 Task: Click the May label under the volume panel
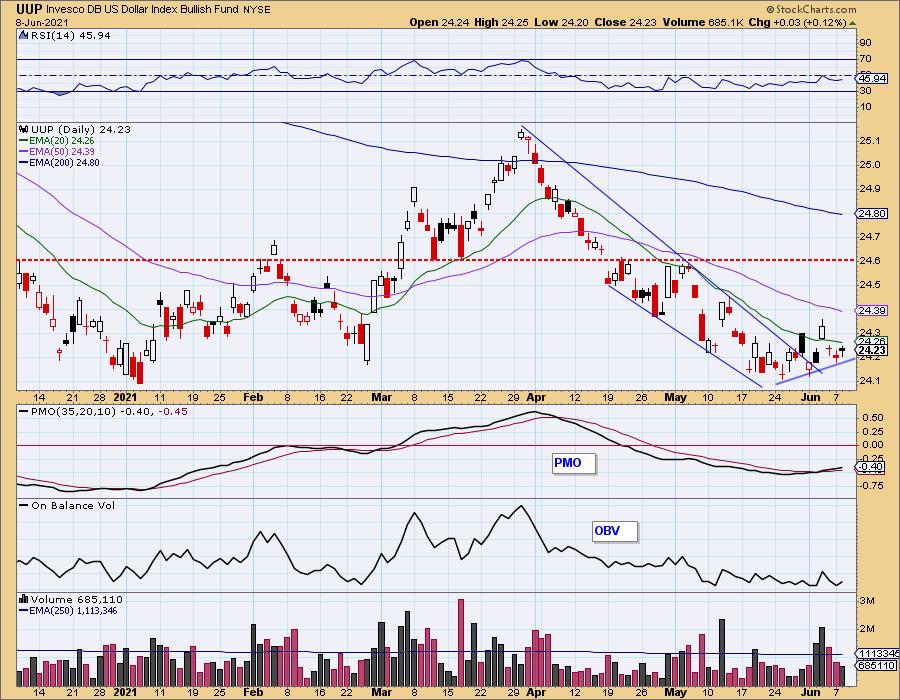[x=676, y=692]
